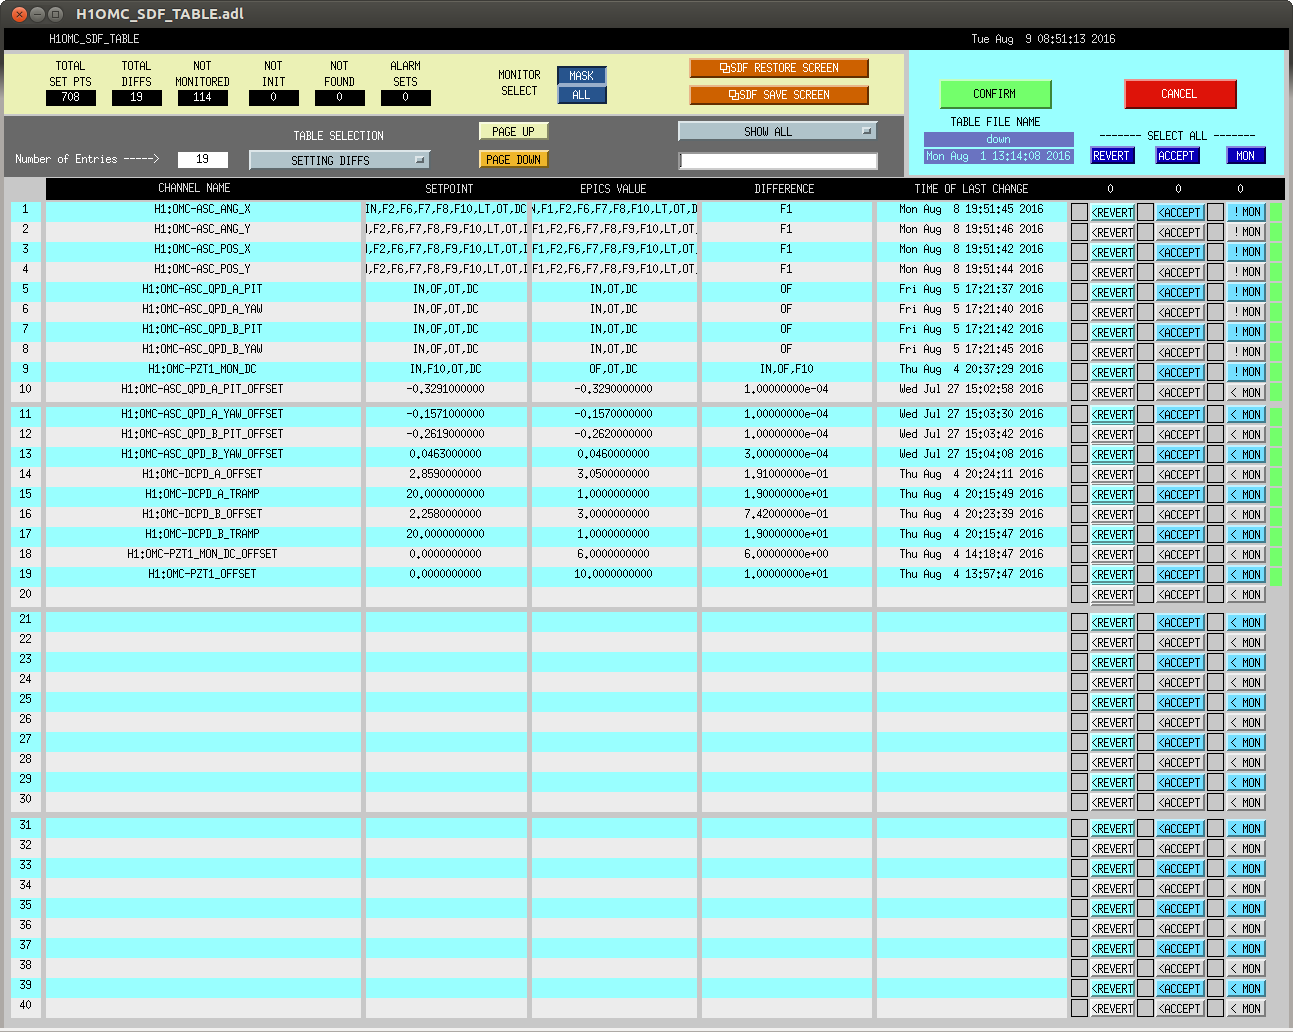Select all MON under SELECT ALL
The image size is (1293, 1032).
pos(1246,156)
